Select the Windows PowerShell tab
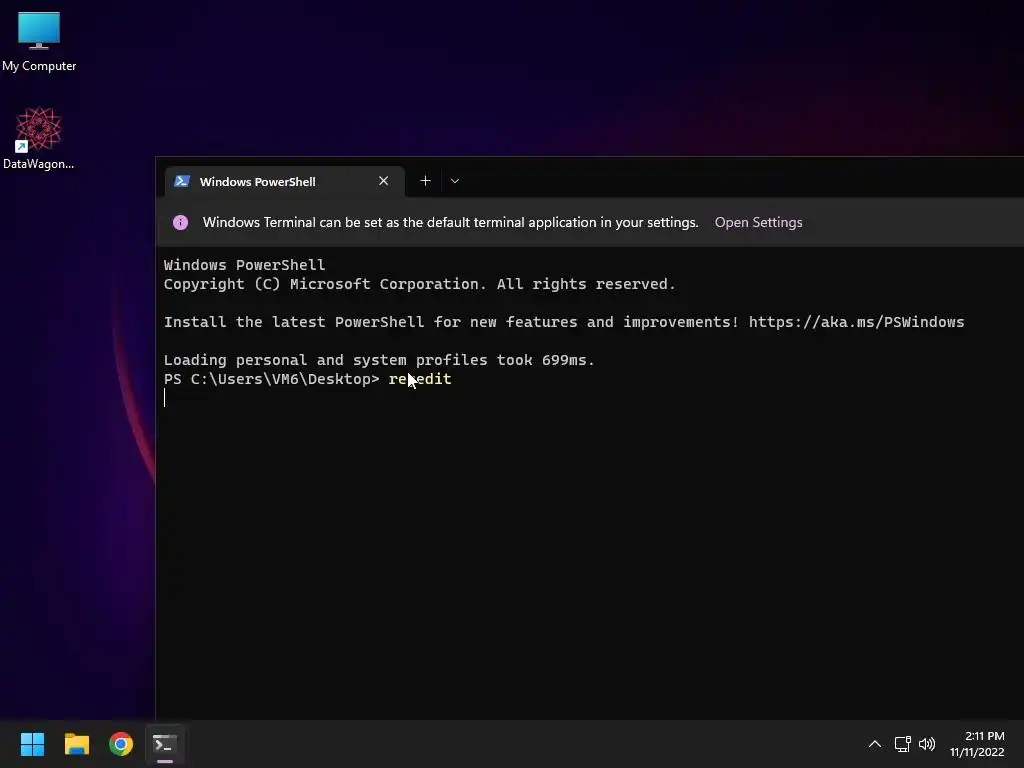Image resolution: width=1024 pixels, height=768 pixels. pos(284,182)
